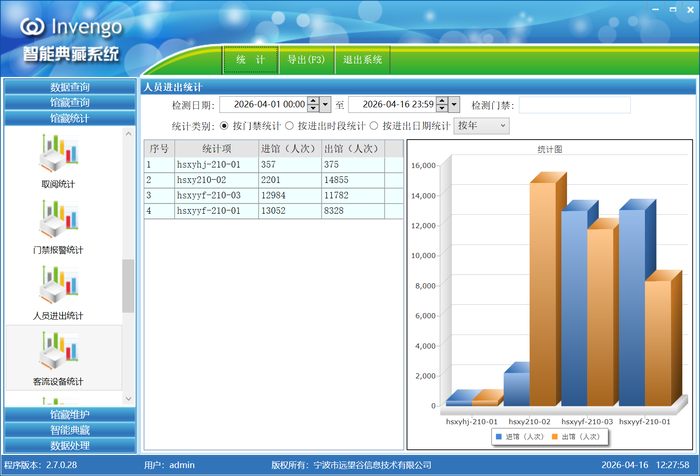Click the 退出系统 button
Screen dimensions: 700x476
[362, 60]
